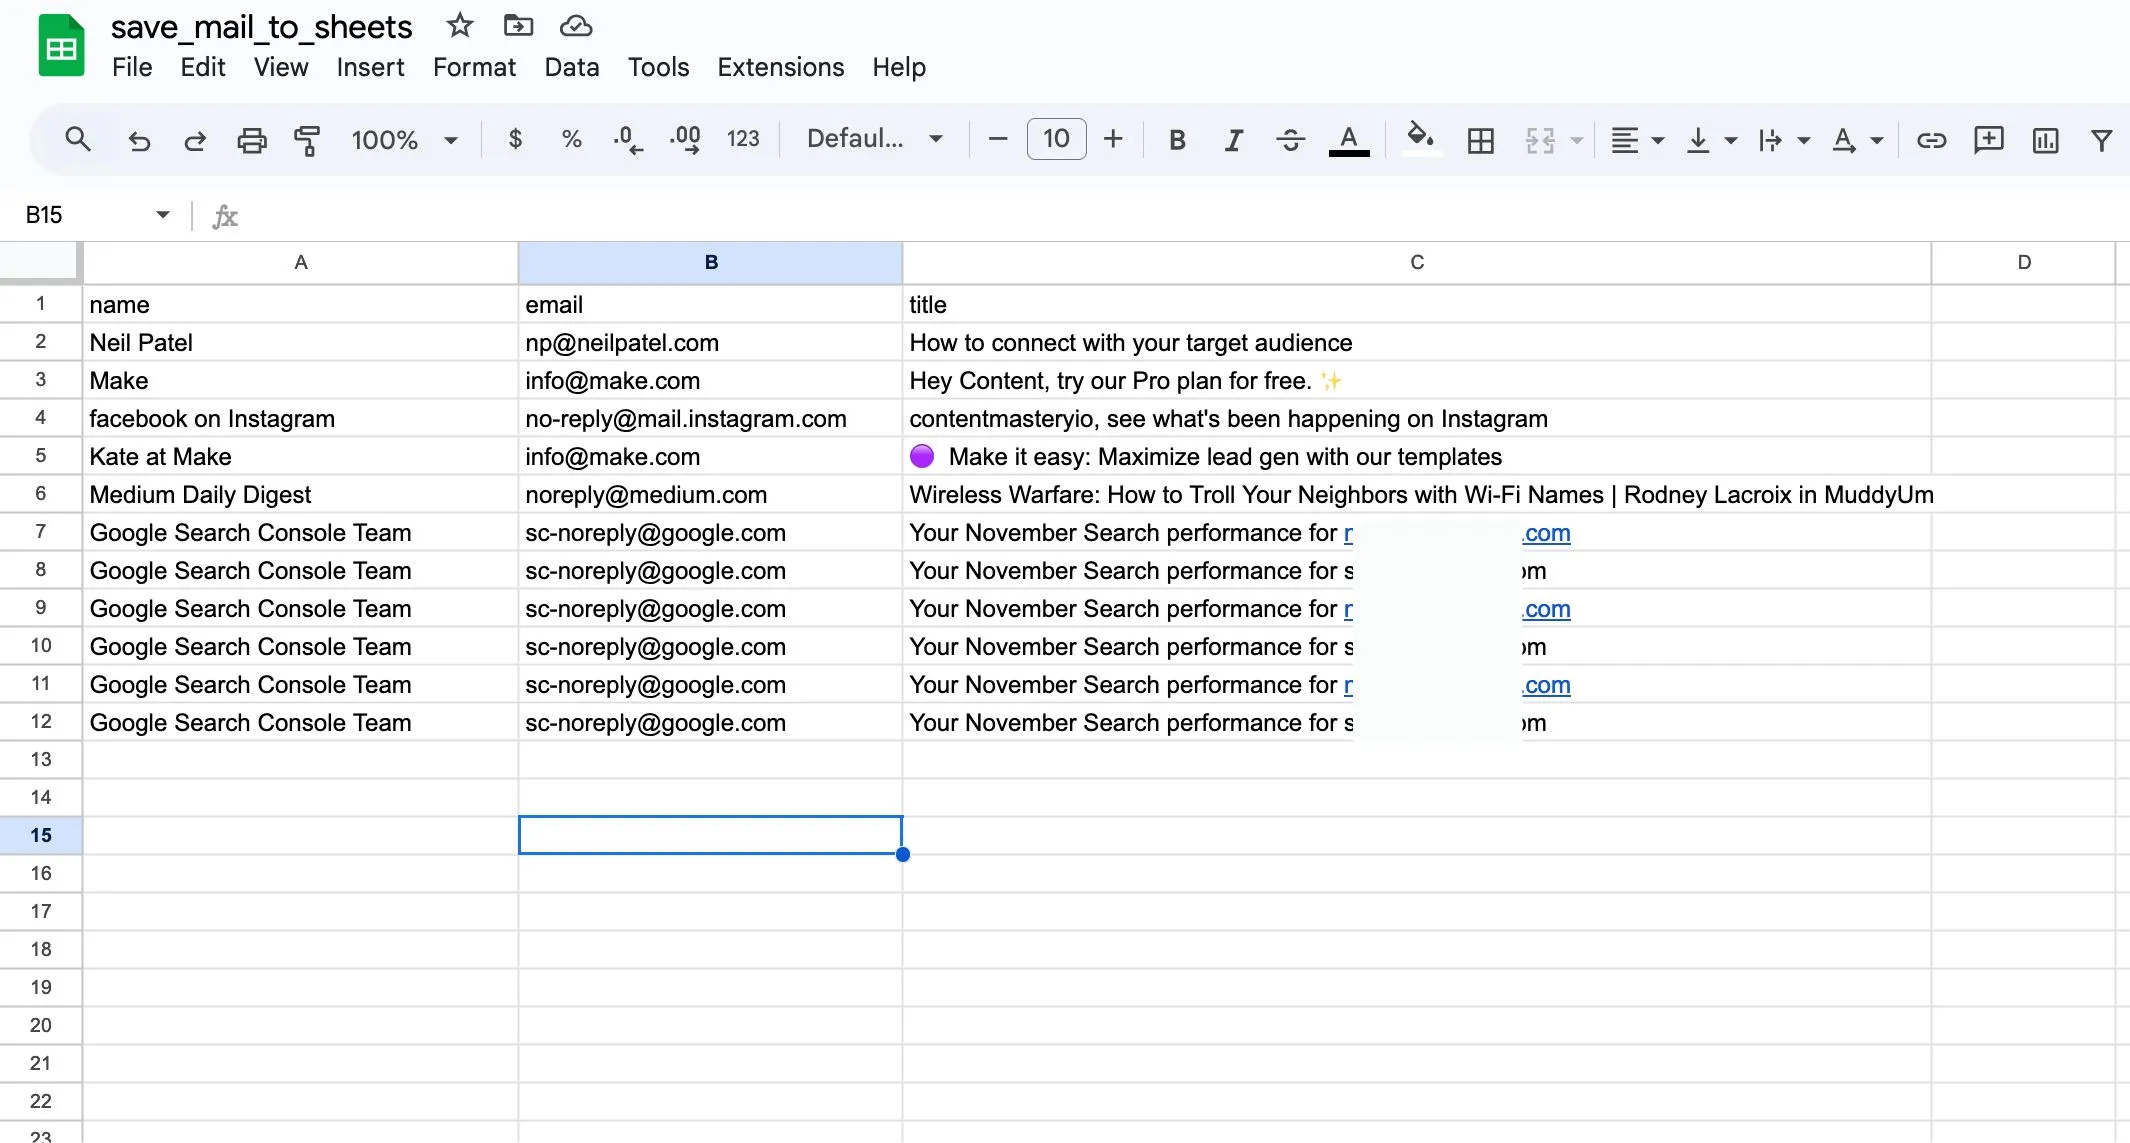Select the cell containing Neil Patel
2130x1143 pixels.
click(300, 343)
